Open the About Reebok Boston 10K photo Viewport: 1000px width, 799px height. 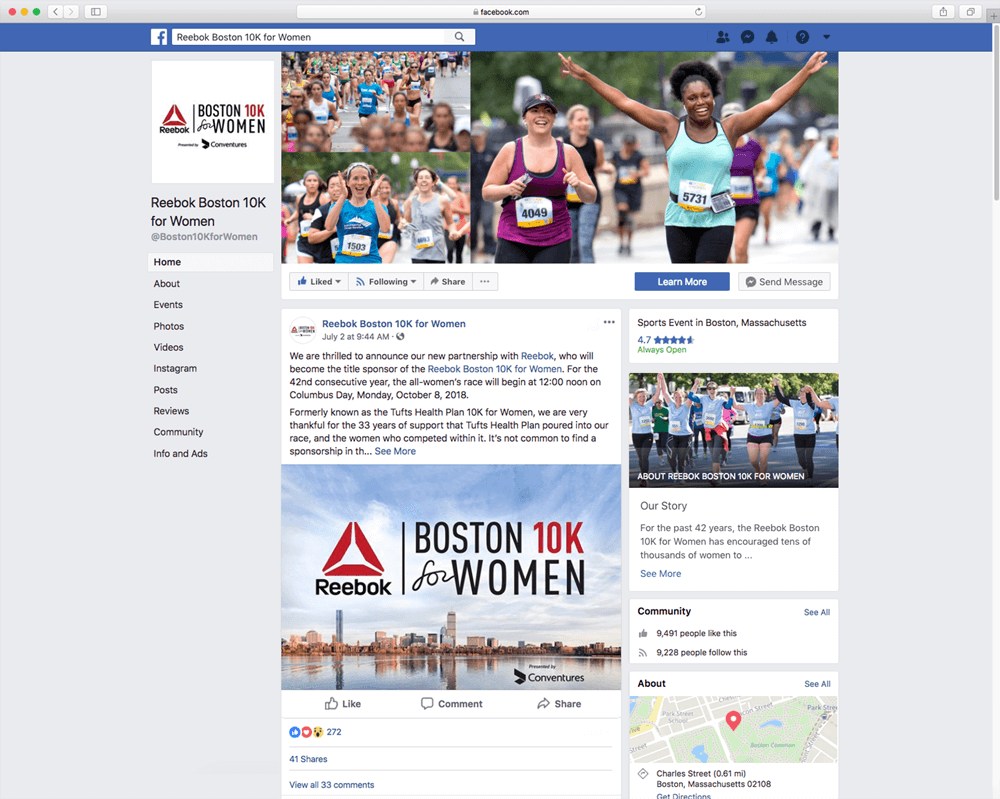[x=733, y=430]
